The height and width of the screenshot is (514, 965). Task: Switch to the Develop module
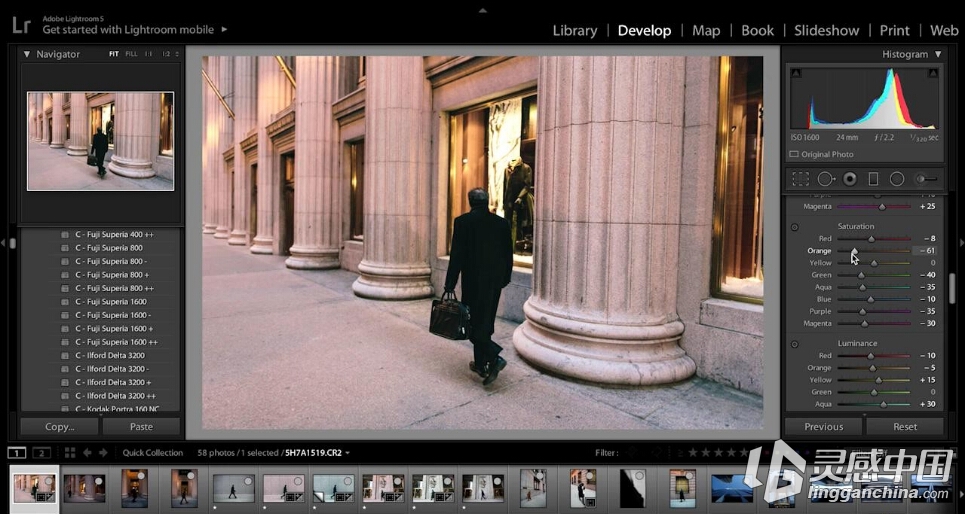tap(644, 31)
